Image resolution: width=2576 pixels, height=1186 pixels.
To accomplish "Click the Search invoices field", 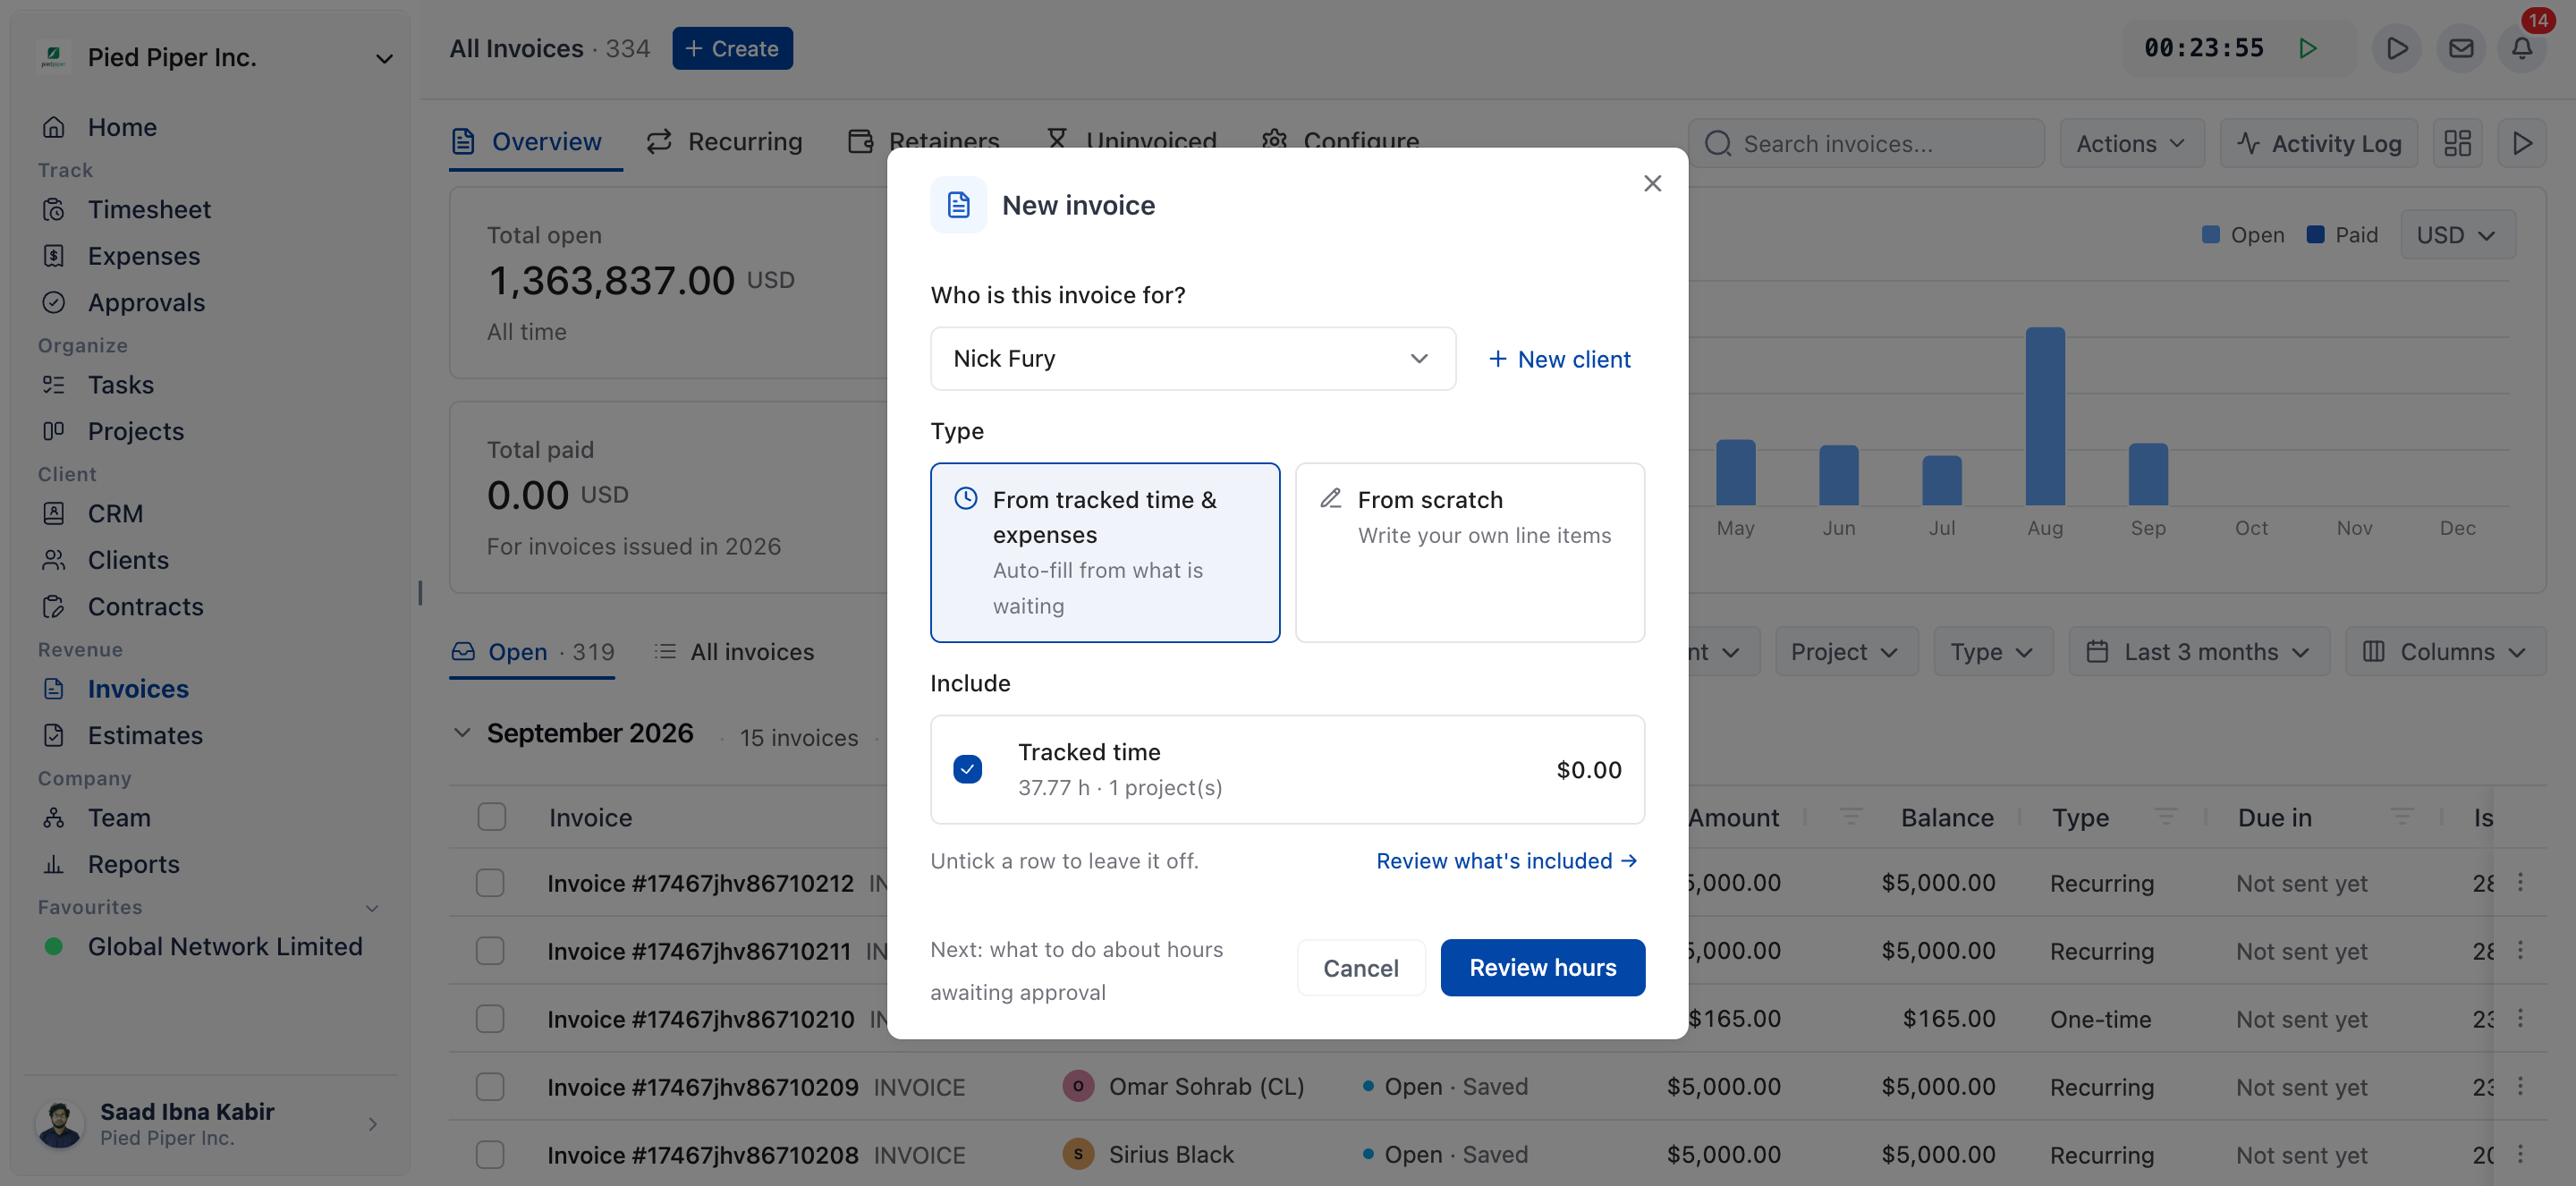I will click(1865, 143).
